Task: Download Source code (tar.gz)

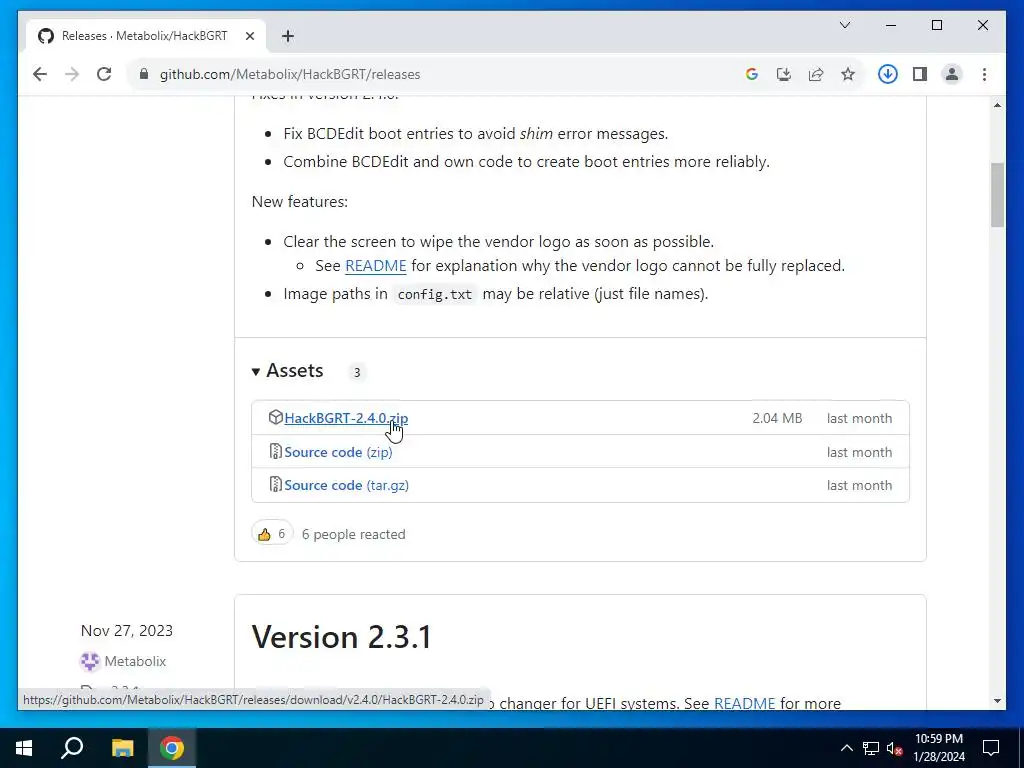Action: coord(347,485)
